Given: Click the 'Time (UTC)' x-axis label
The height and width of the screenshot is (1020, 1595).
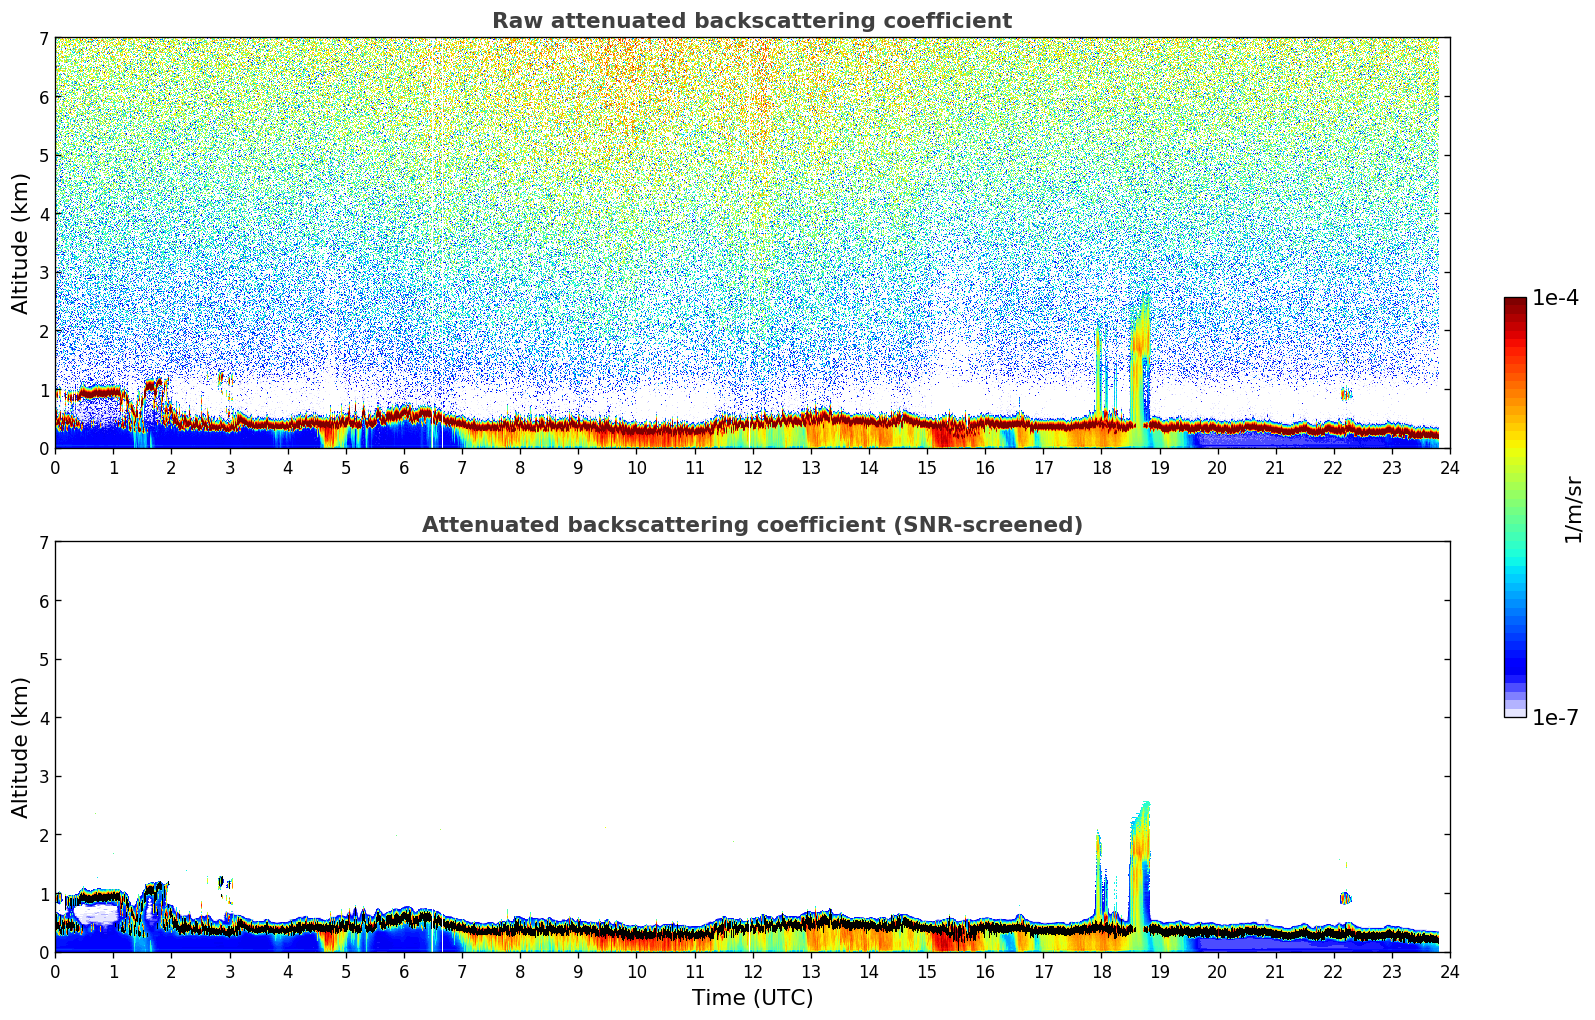Looking at the screenshot, I should tap(752, 998).
